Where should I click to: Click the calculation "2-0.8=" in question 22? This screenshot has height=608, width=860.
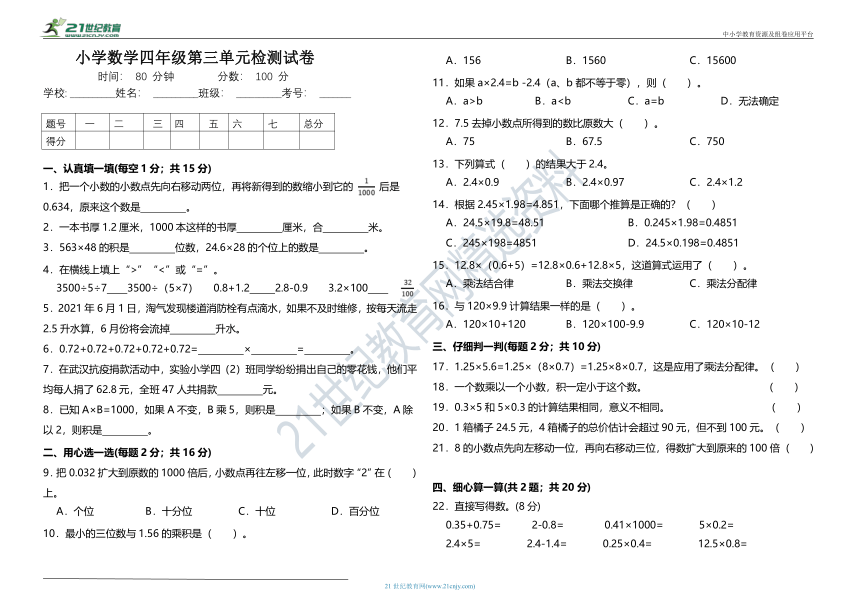click(x=547, y=525)
